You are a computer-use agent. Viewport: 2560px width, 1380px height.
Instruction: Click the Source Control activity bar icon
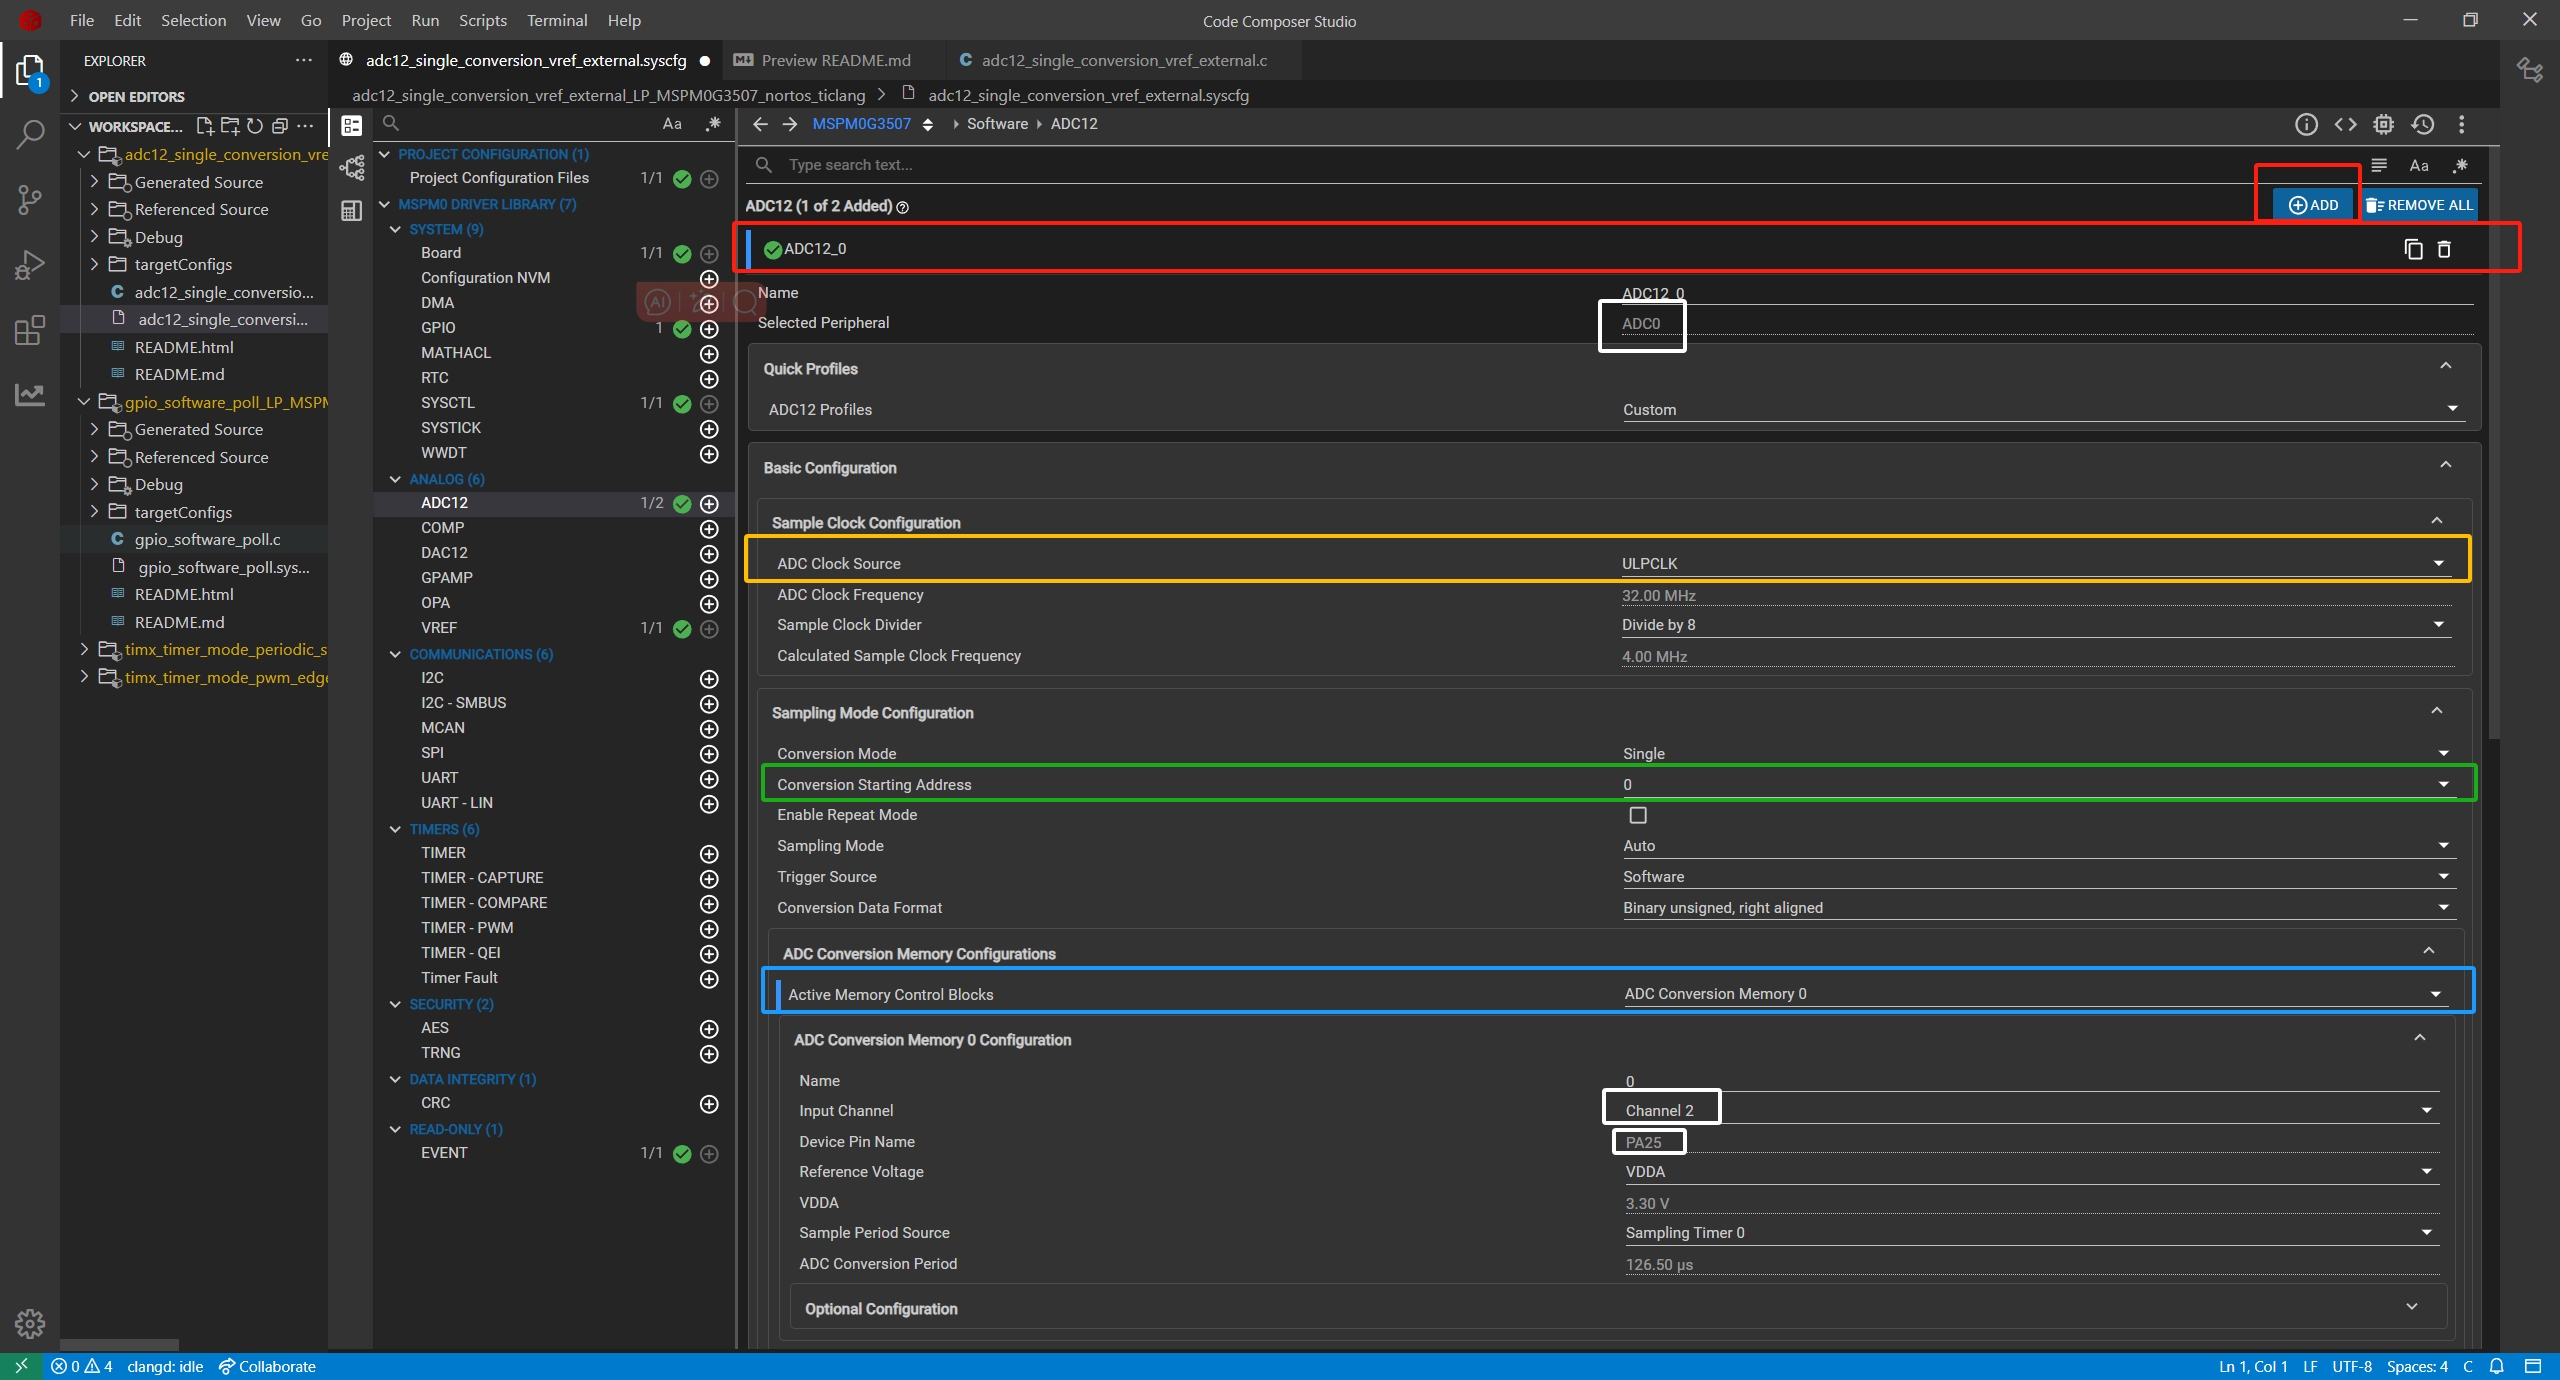[30, 199]
